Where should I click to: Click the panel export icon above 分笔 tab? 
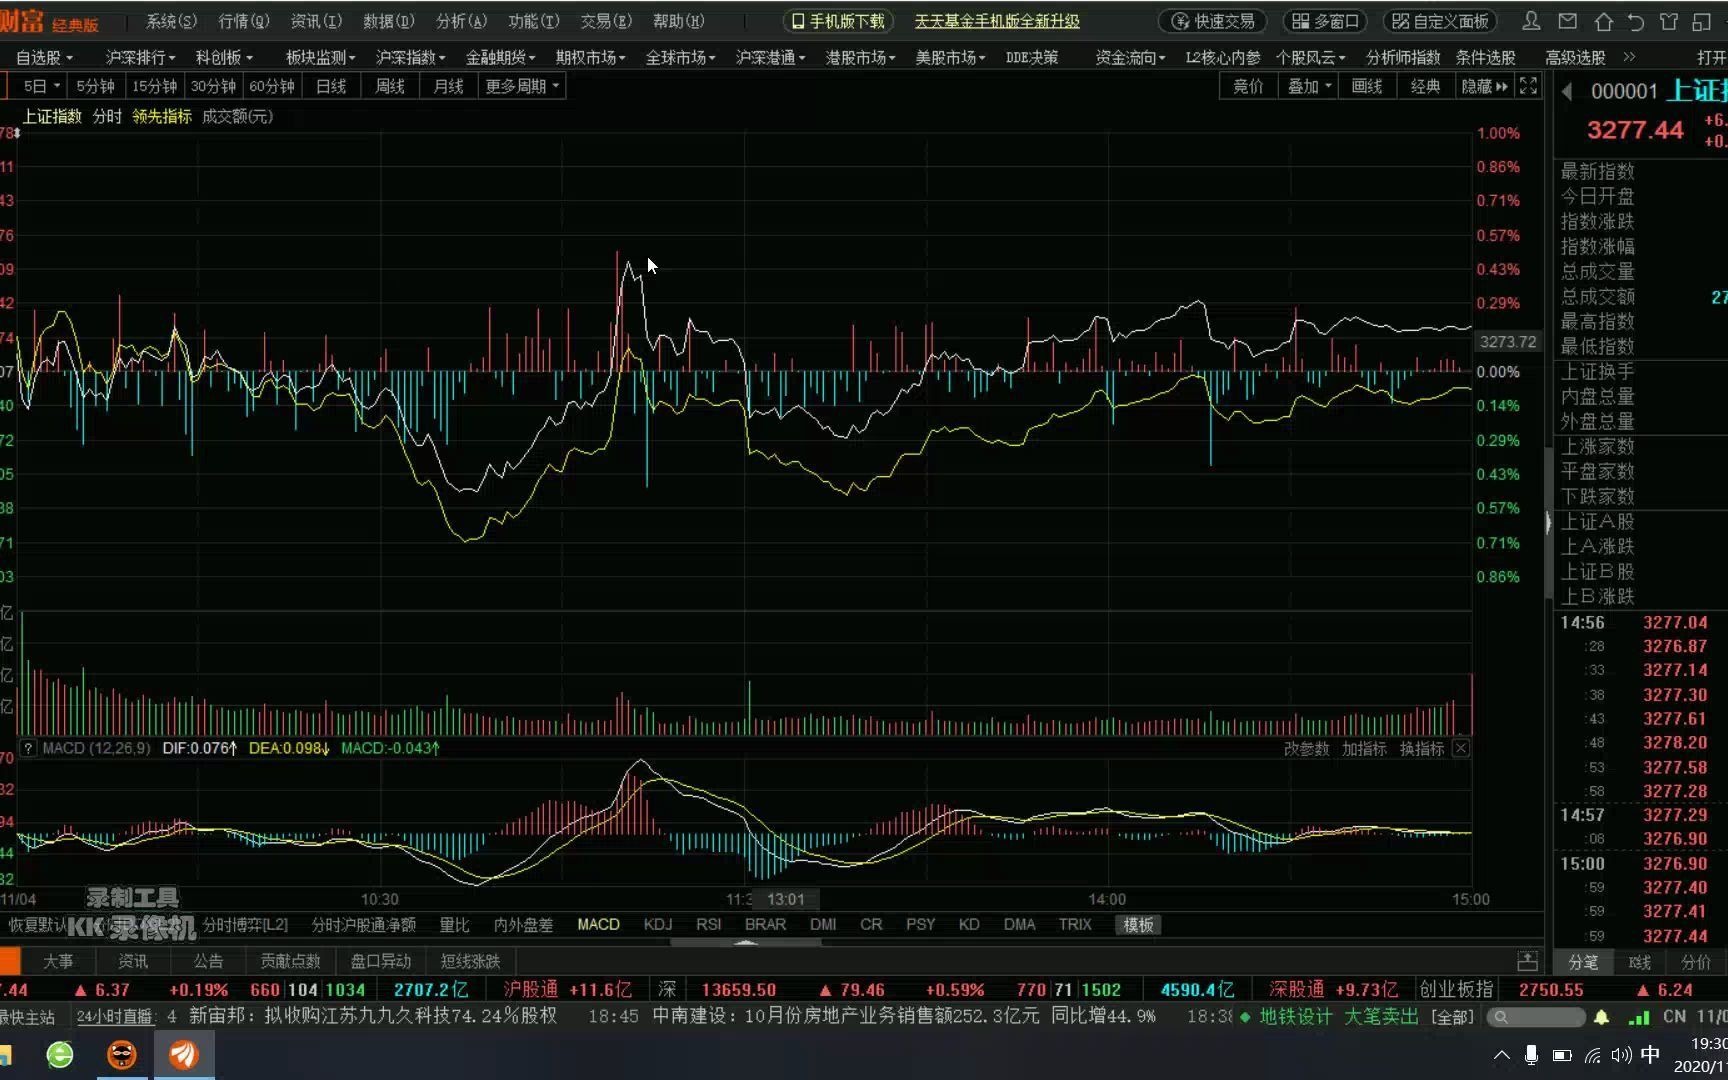[1527, 961]
